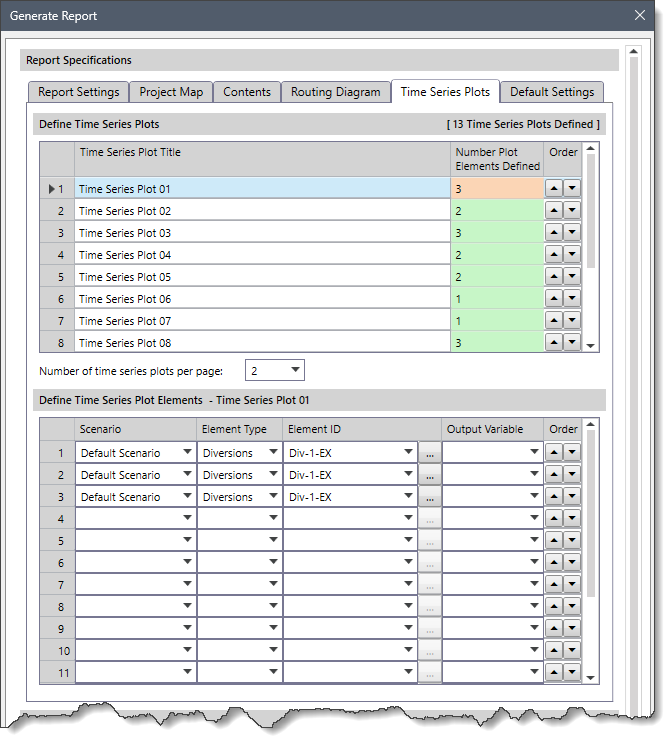Open the Routing Diagram tab
Screen dimensions: 670x741
[335, 92]
